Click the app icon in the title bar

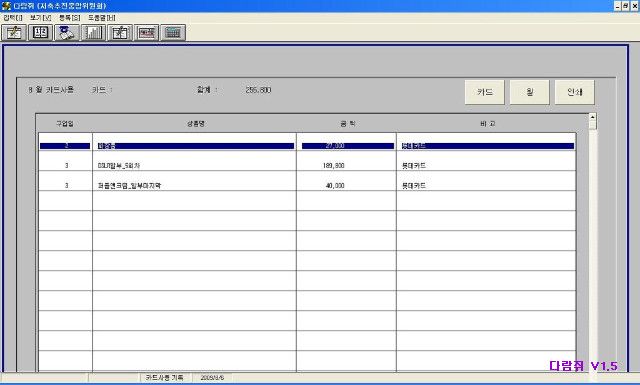point(6,6)
